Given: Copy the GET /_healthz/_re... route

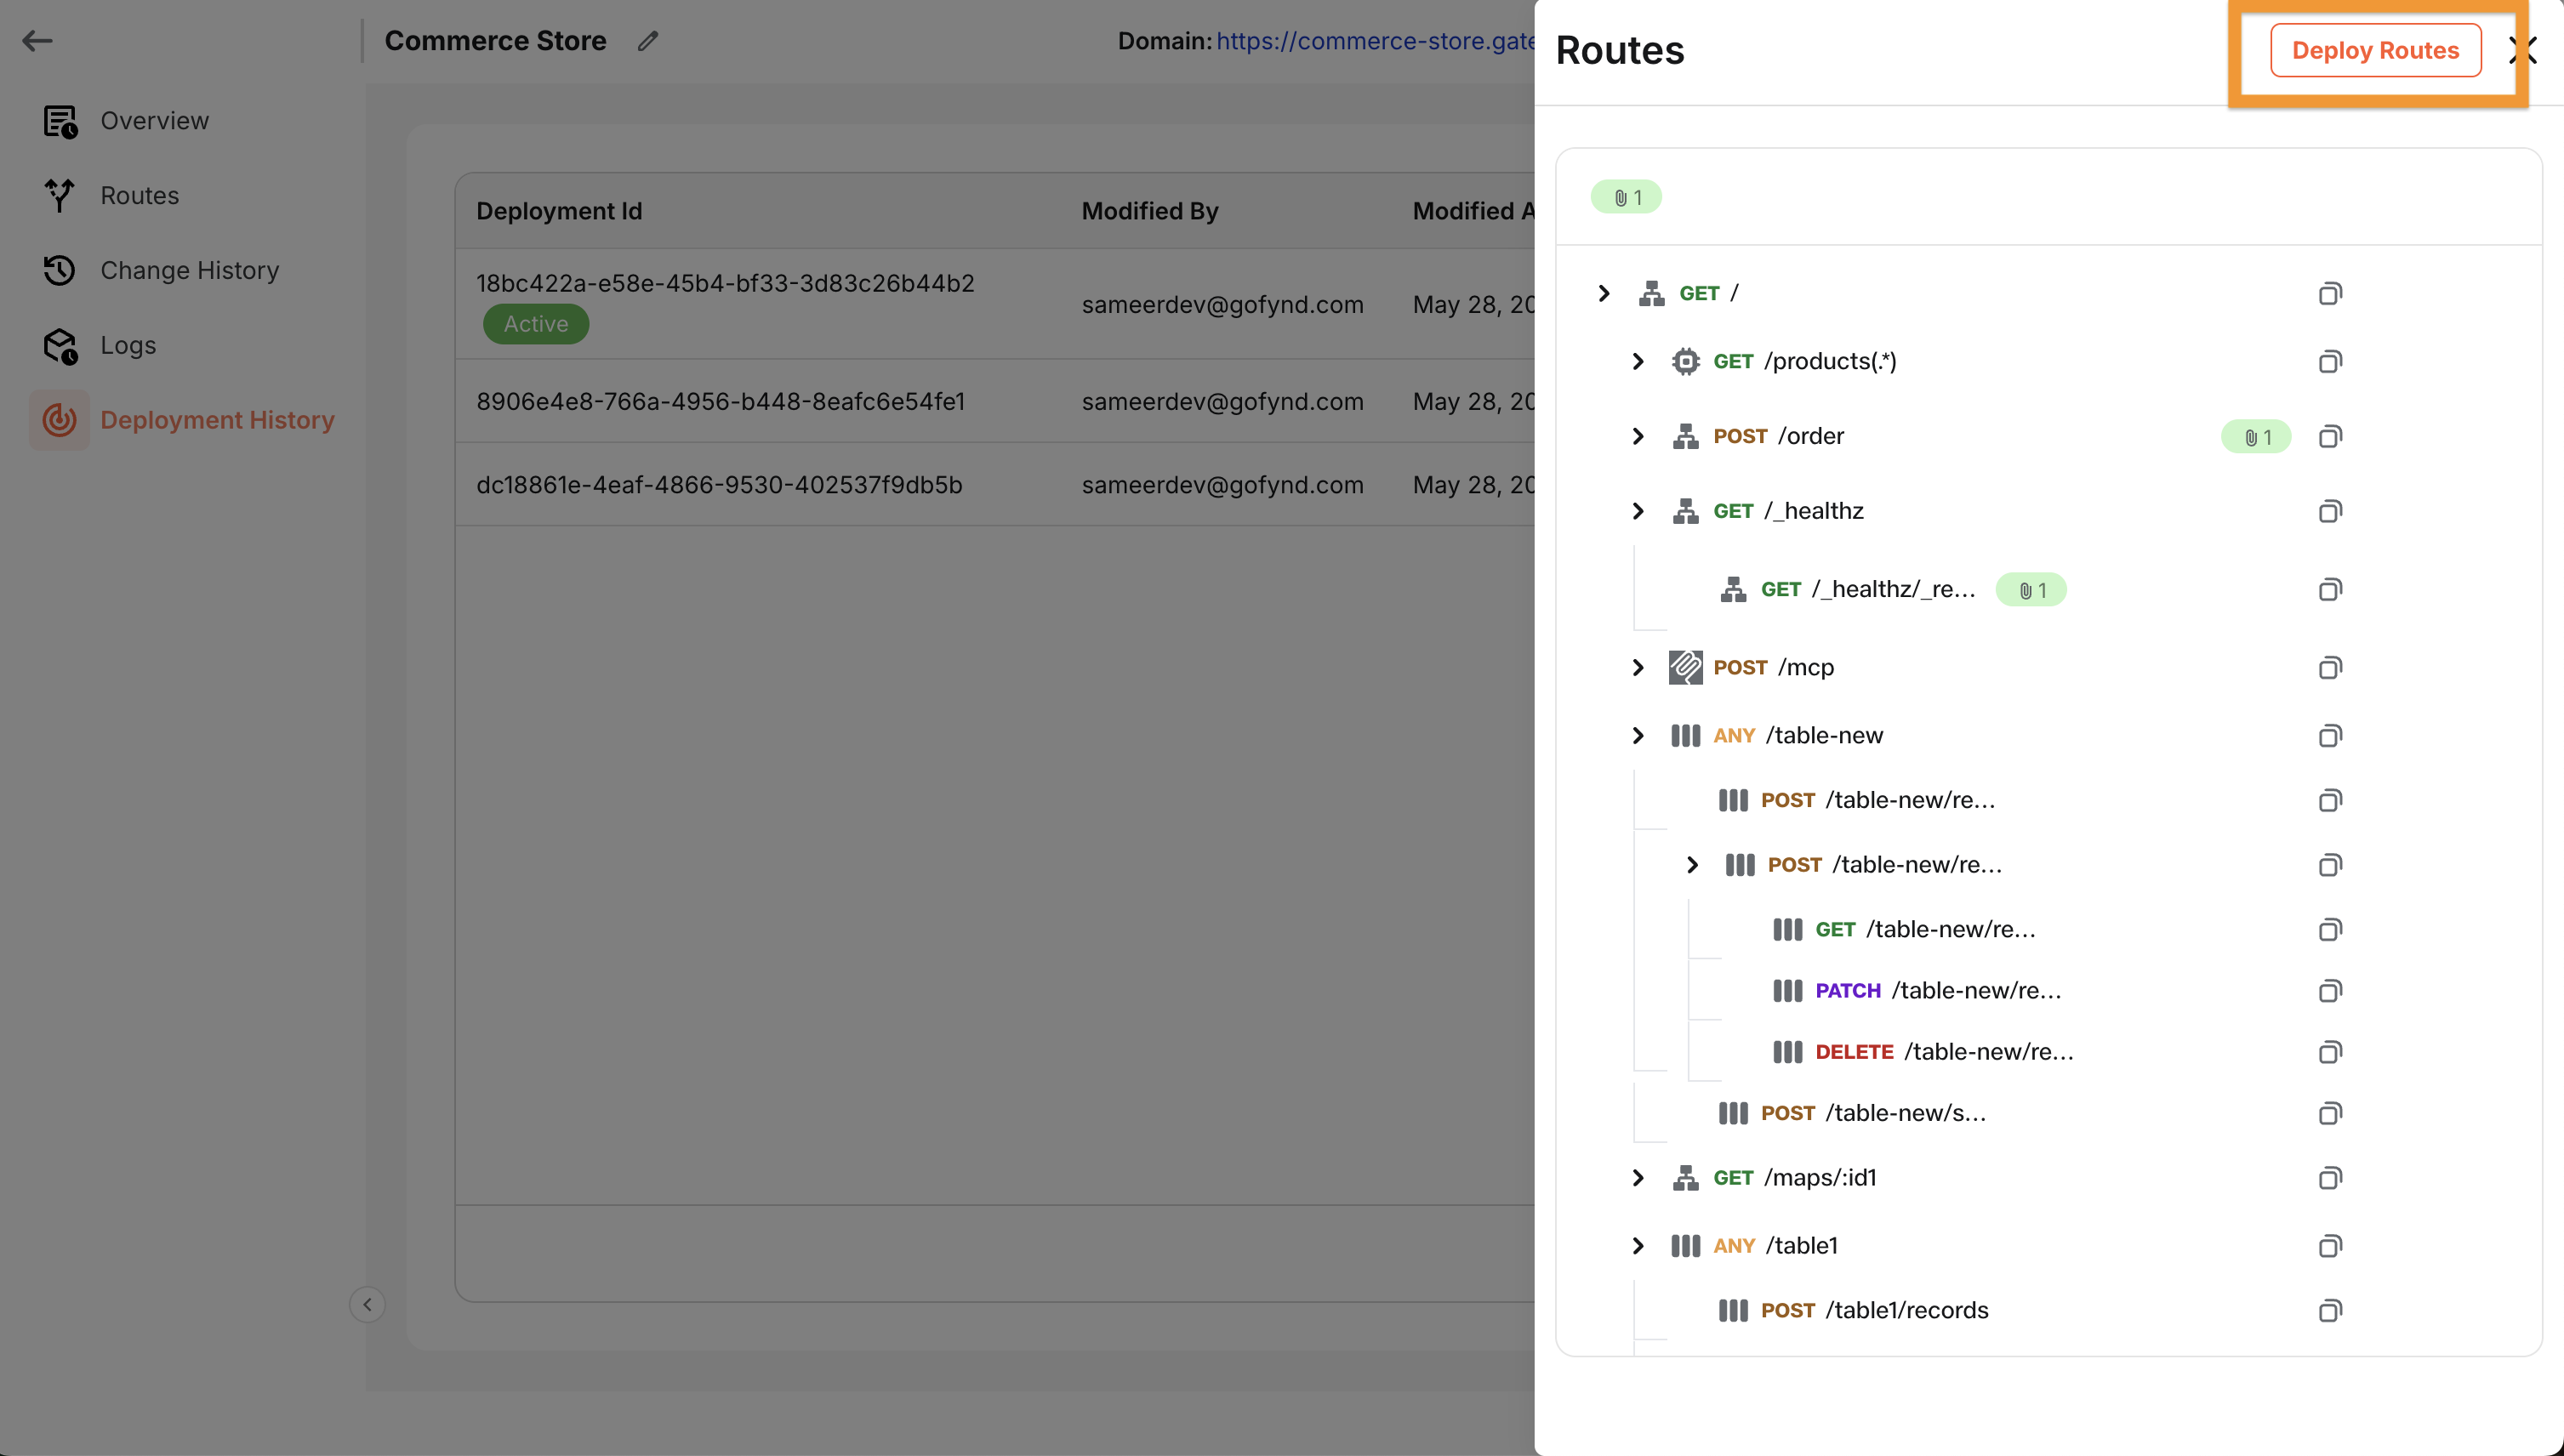Looking at the screenshot, I should pyautogui.click(x=2330, y=589).
